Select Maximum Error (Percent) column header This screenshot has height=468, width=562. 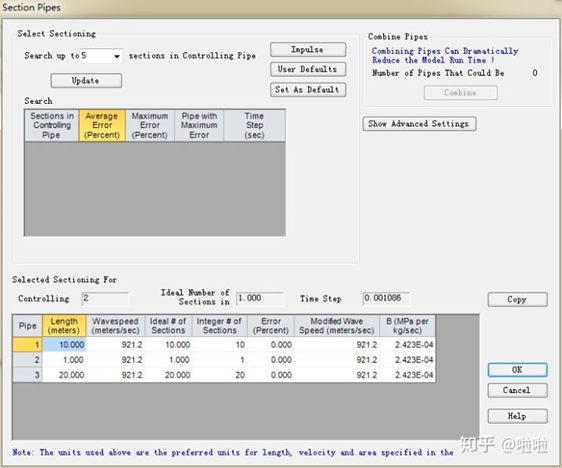click(x=150, y=125)
